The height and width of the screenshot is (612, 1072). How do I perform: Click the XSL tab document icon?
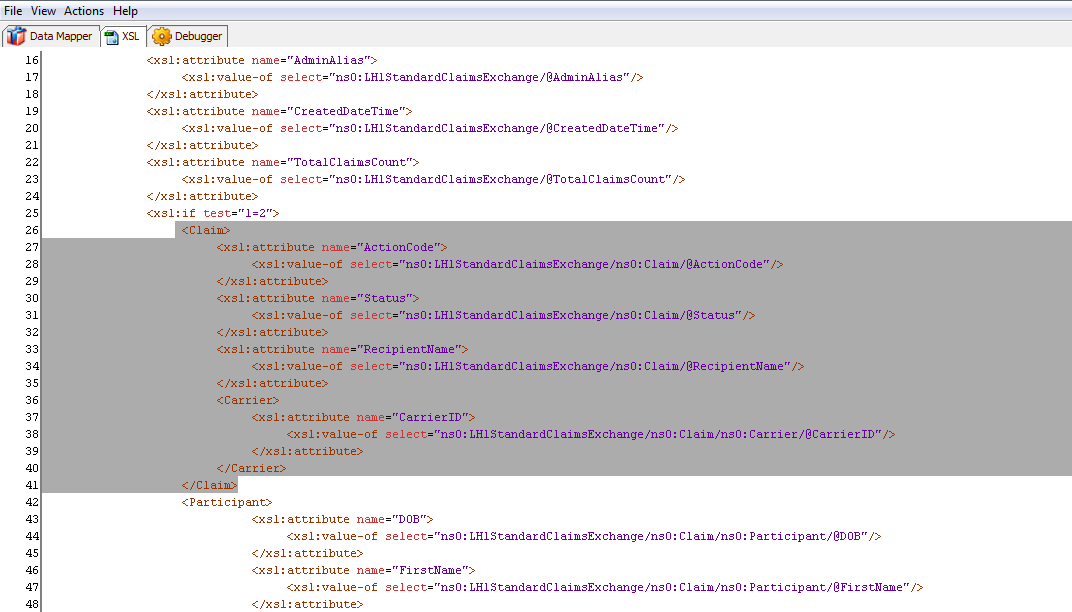pyautogui.click(x=111, y=37)
